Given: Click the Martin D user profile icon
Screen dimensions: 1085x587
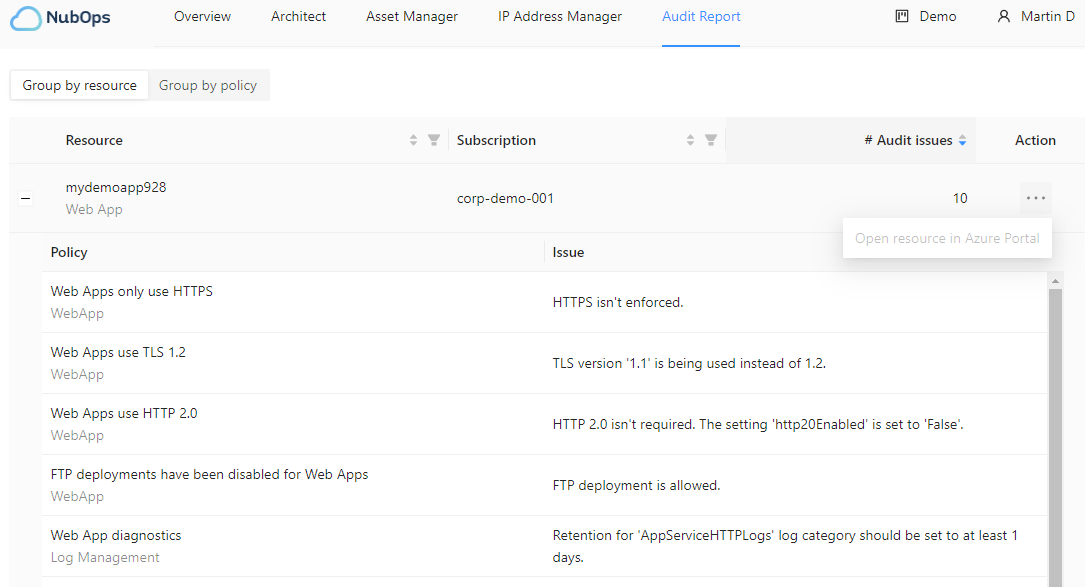Looking at the screenshot, I should point(1001,16).
